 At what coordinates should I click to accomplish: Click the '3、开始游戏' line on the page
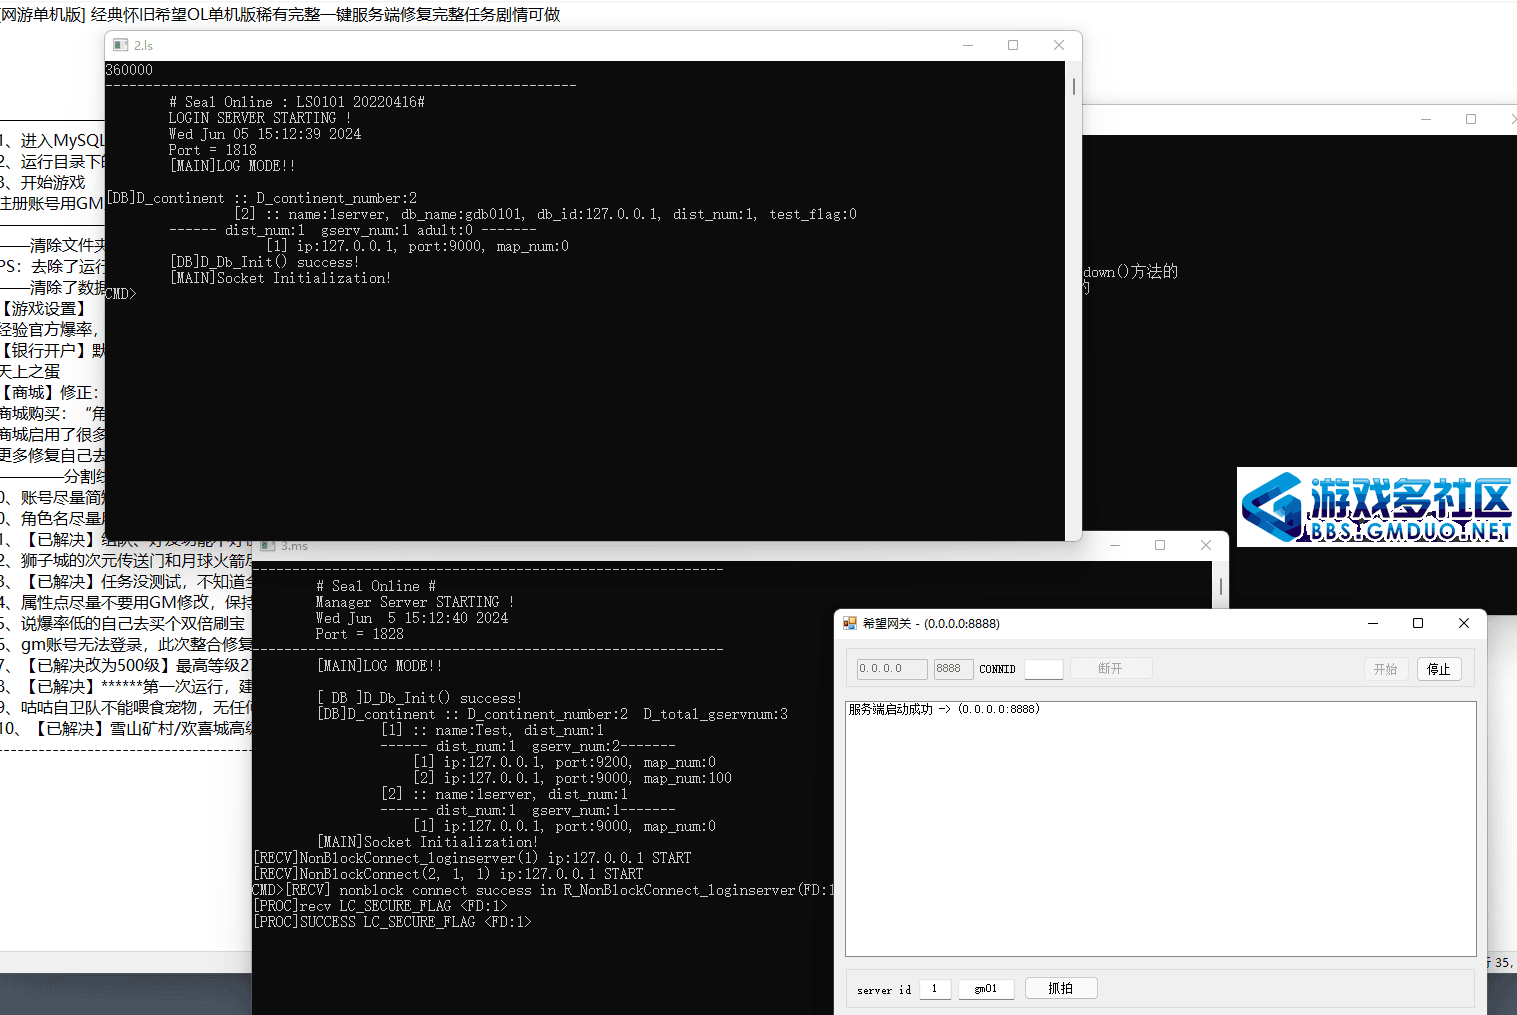tap(43, 183)
